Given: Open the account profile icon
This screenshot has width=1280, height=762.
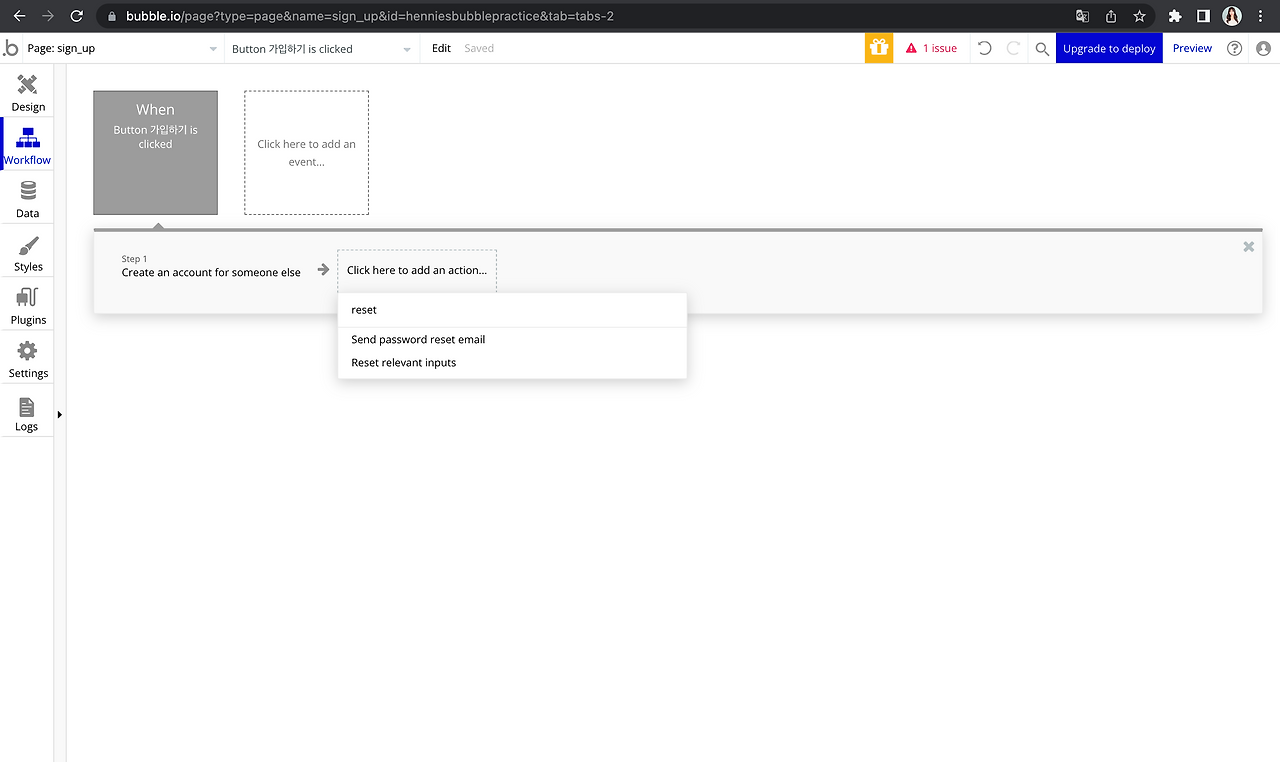Looking at the screenshot, I should [1264, 48].
